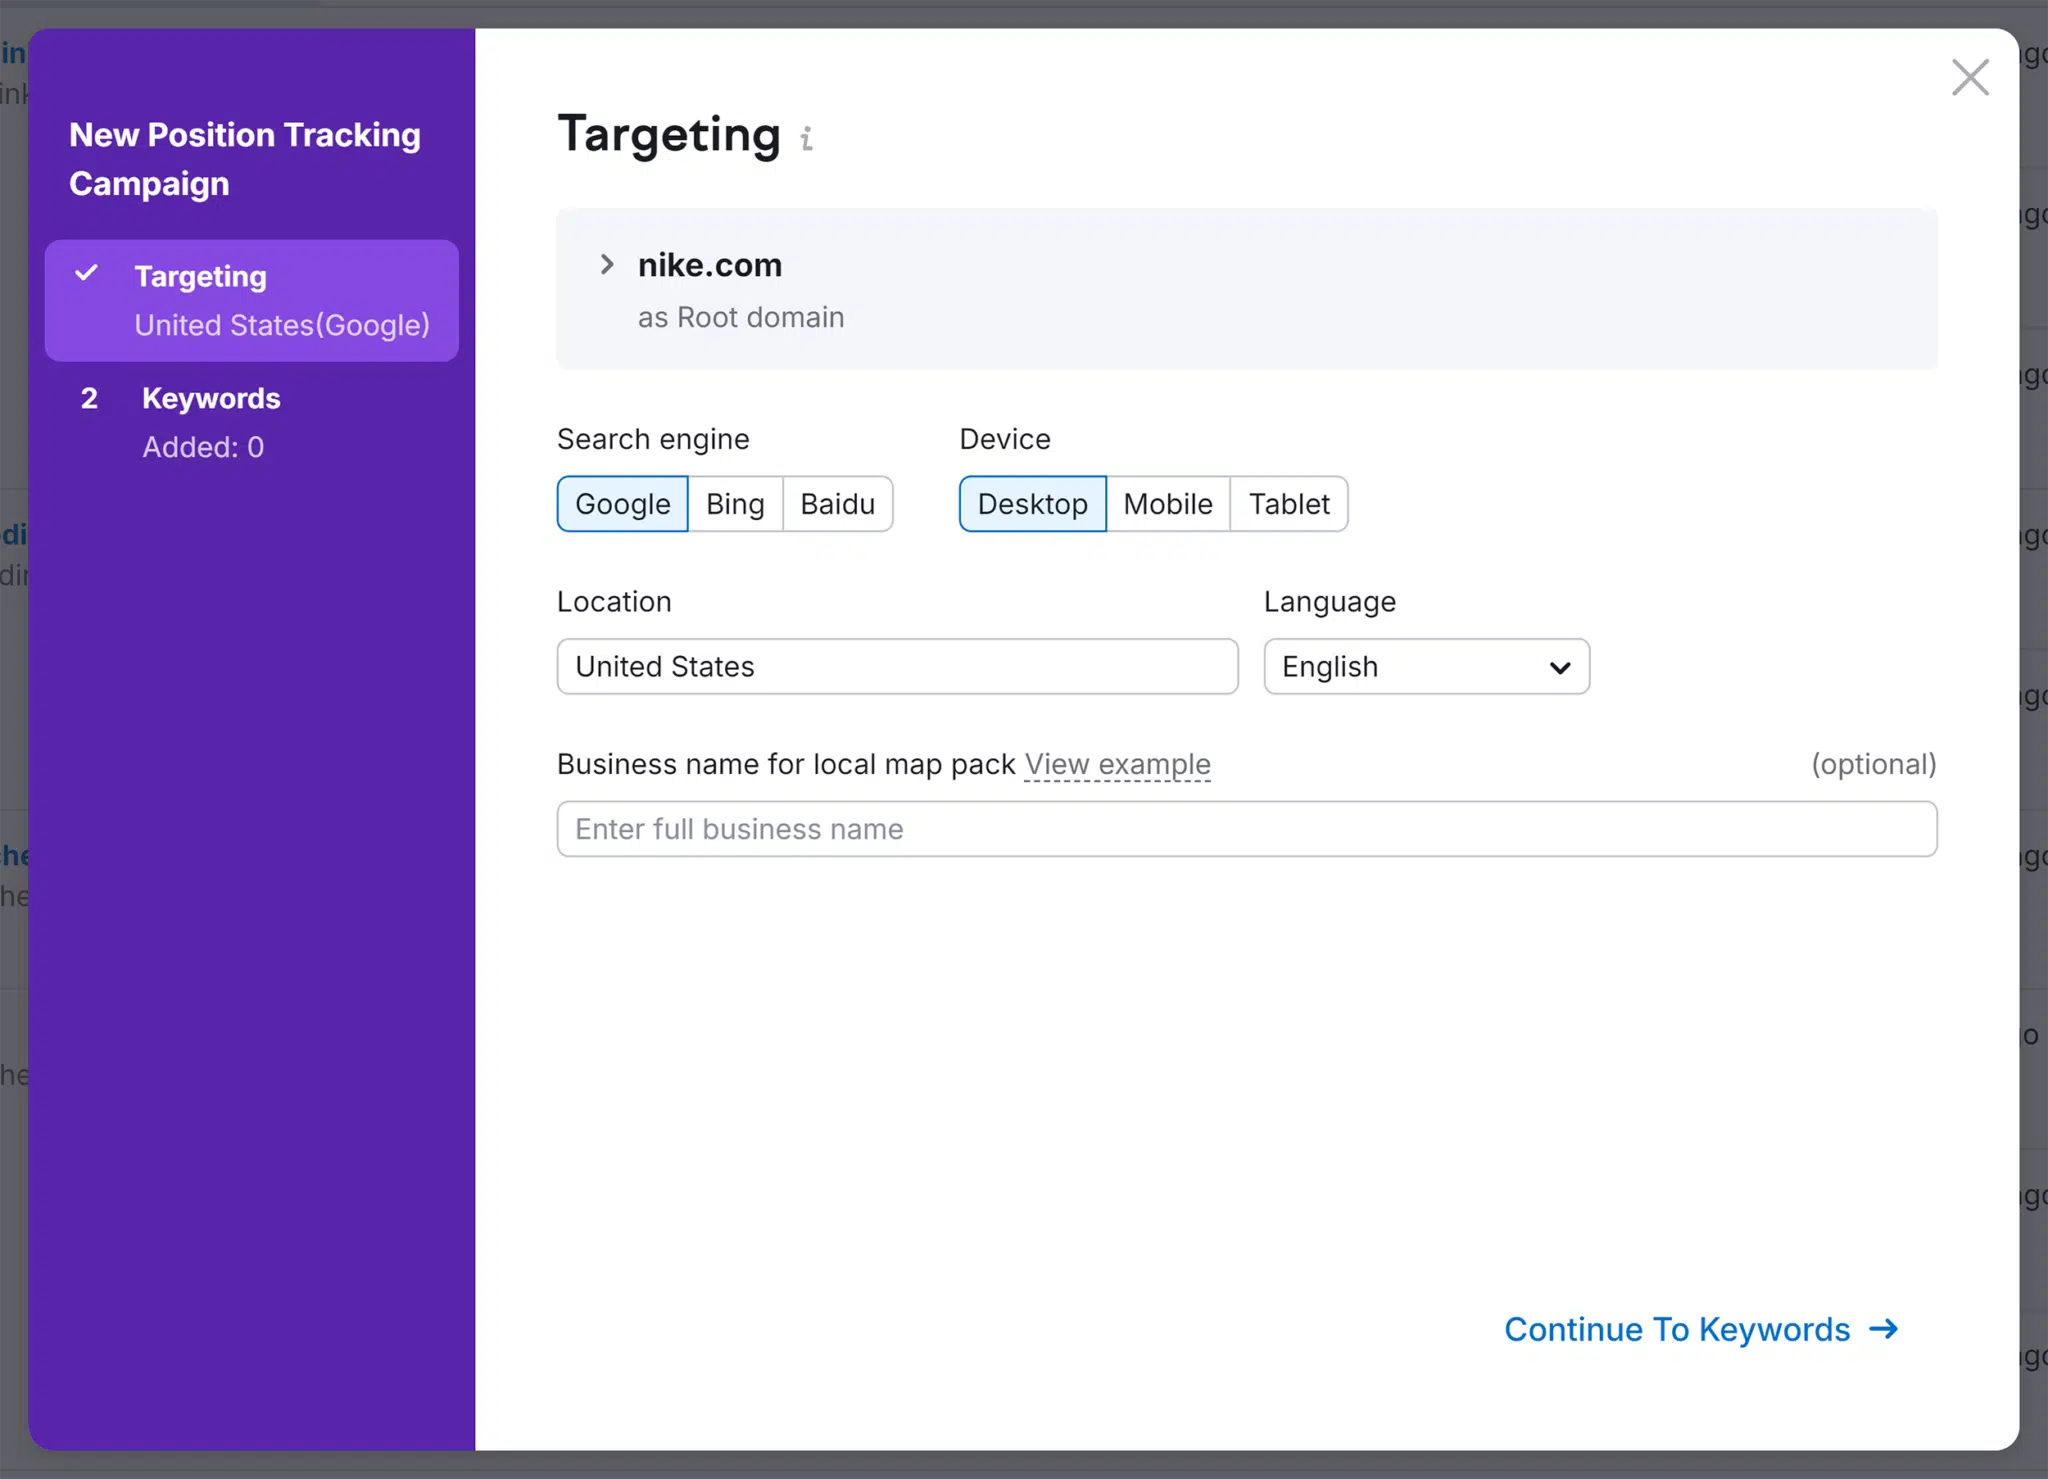
Task: Click the New Position Tracking Campaign title
Action: click(x=245, y=159)
